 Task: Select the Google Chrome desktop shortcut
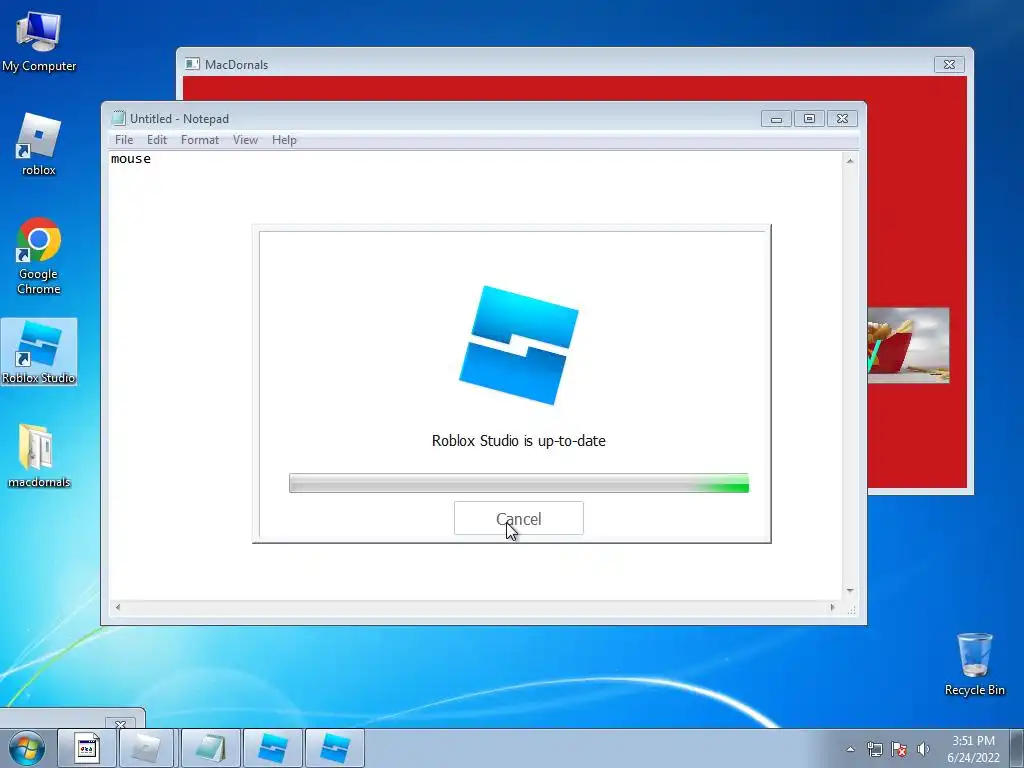[x=39, y=256]
